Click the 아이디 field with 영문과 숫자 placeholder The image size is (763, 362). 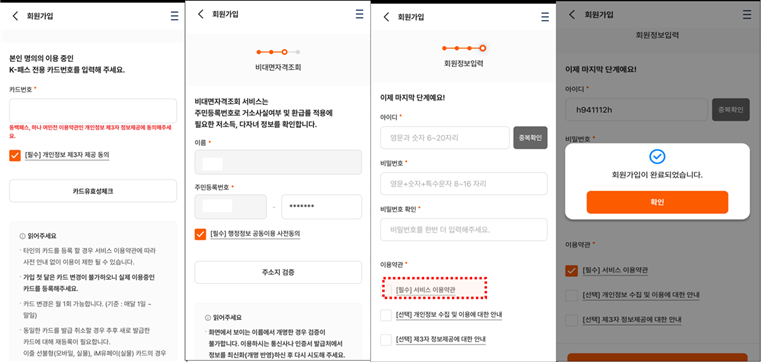pos(445,138)
